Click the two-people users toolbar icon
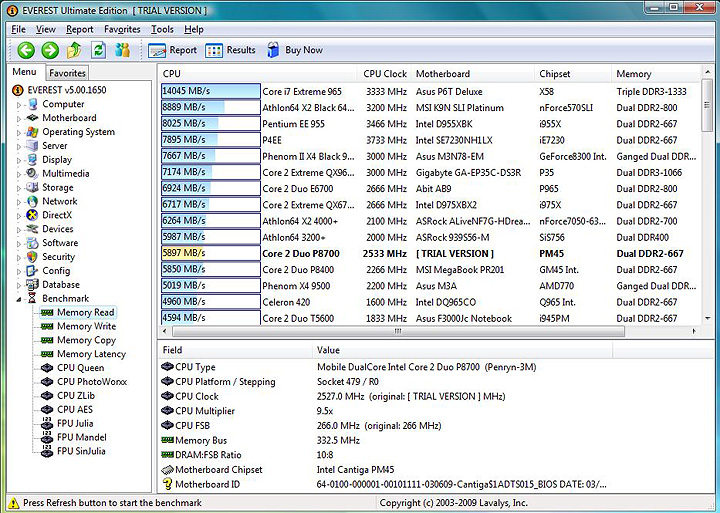The height and width of the screenshot is (513, 720). click(123, 50)
